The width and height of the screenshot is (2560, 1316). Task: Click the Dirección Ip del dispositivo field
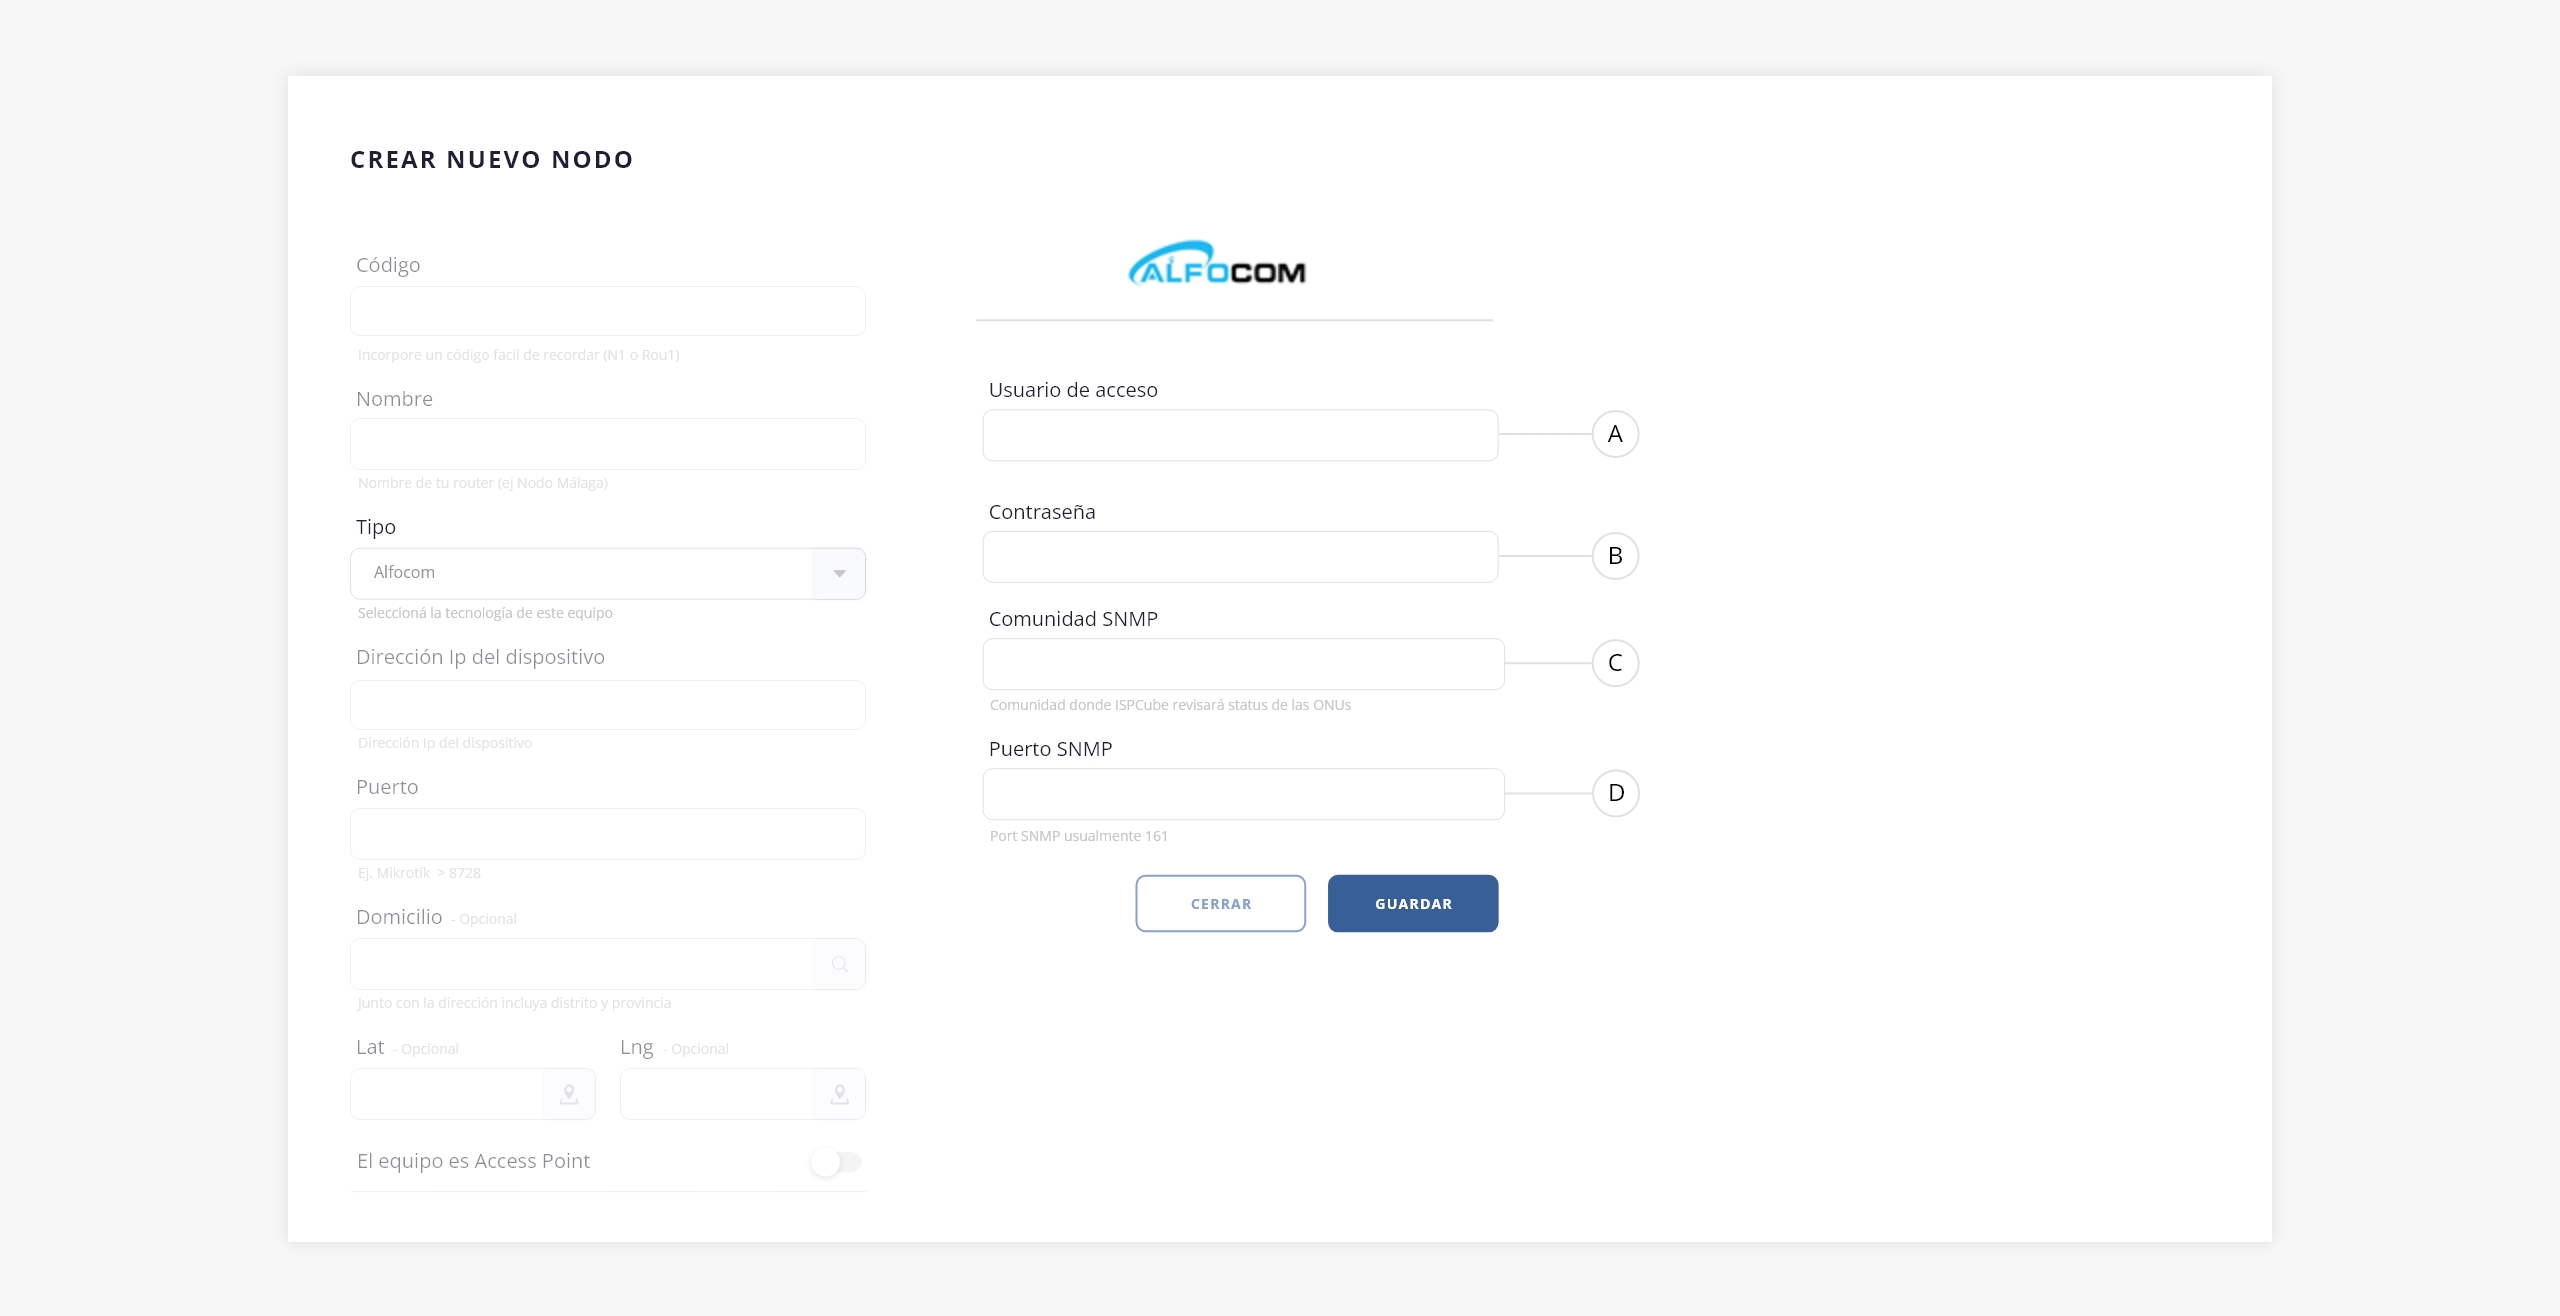607,705
